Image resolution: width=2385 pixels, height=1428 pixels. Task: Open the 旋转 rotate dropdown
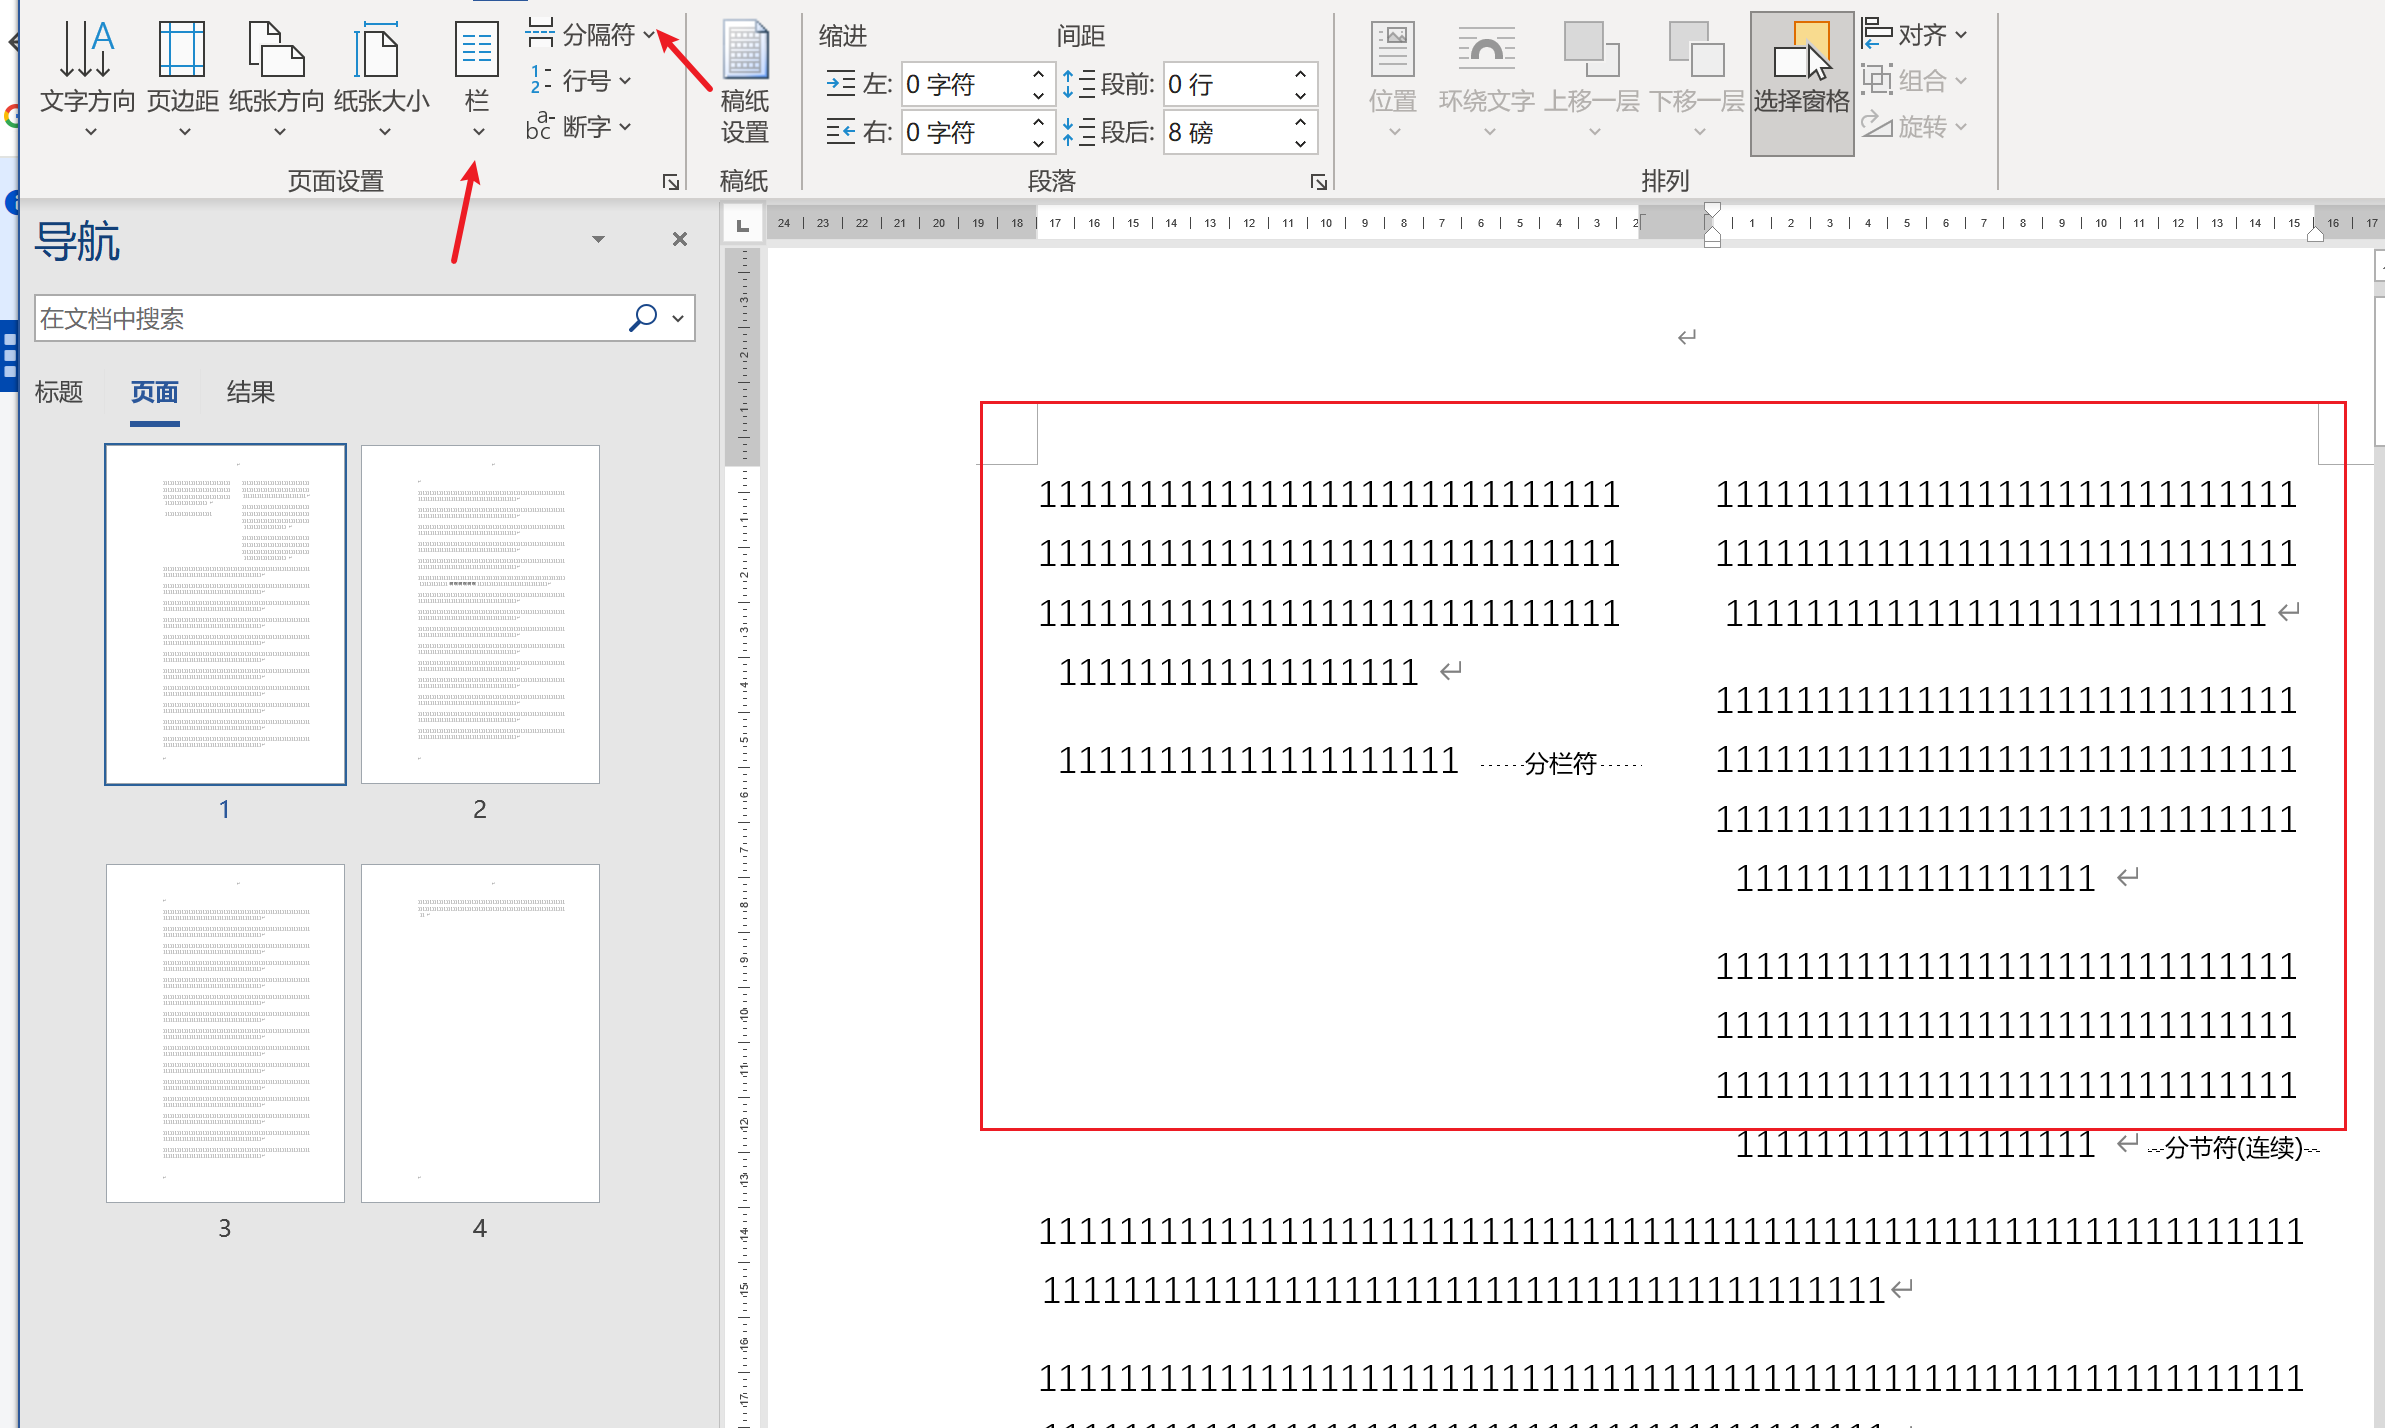point(1914,126)
